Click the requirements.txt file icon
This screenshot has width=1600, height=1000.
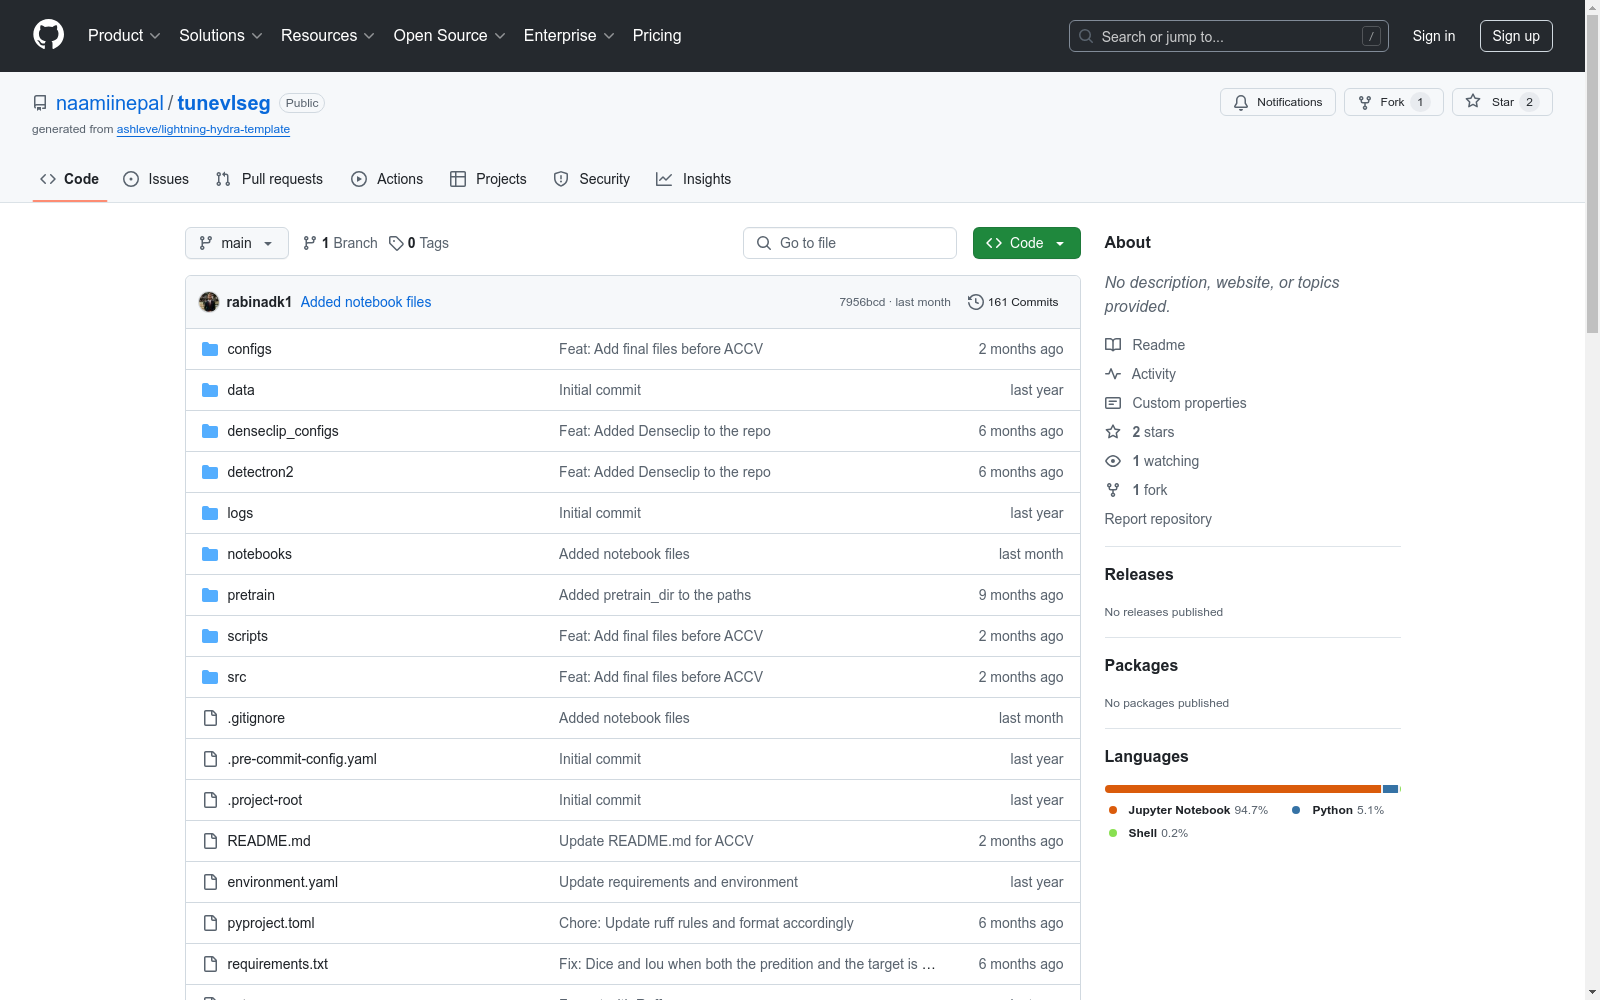210,964
